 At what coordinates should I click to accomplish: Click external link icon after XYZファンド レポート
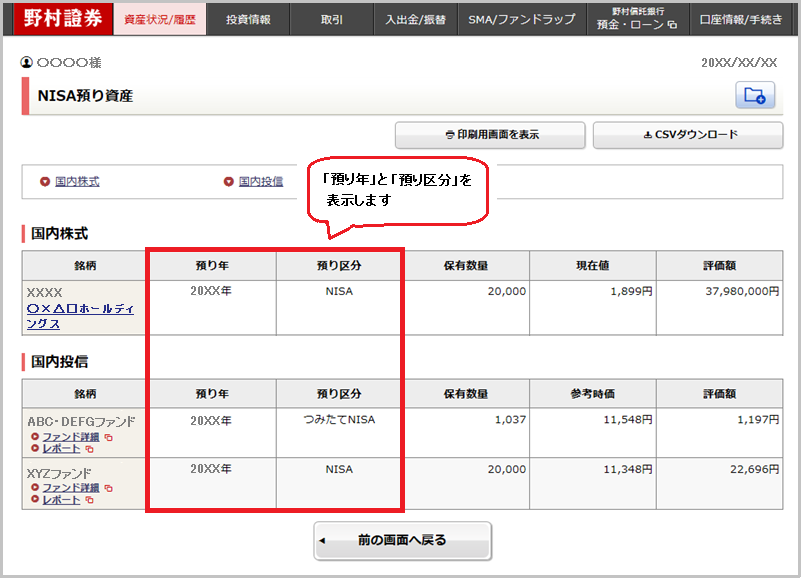[89, 500]
